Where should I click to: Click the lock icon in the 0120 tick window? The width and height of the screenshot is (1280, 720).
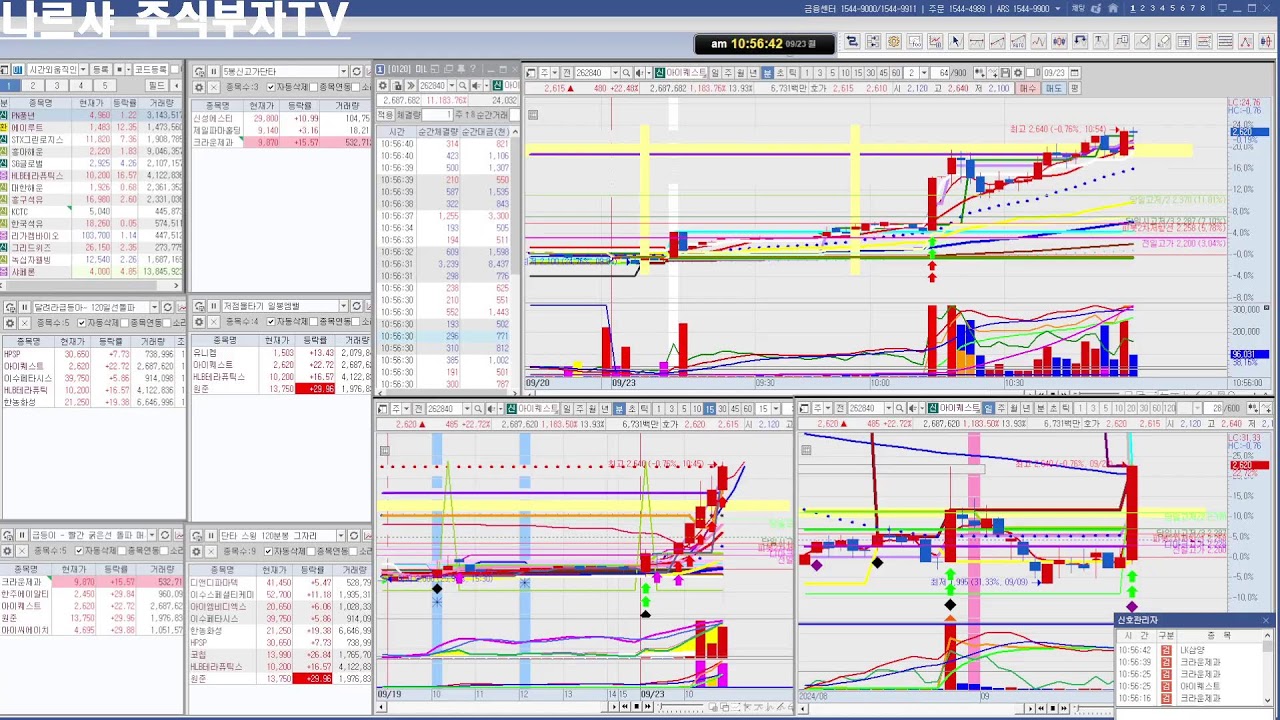[x=397, y=86]
